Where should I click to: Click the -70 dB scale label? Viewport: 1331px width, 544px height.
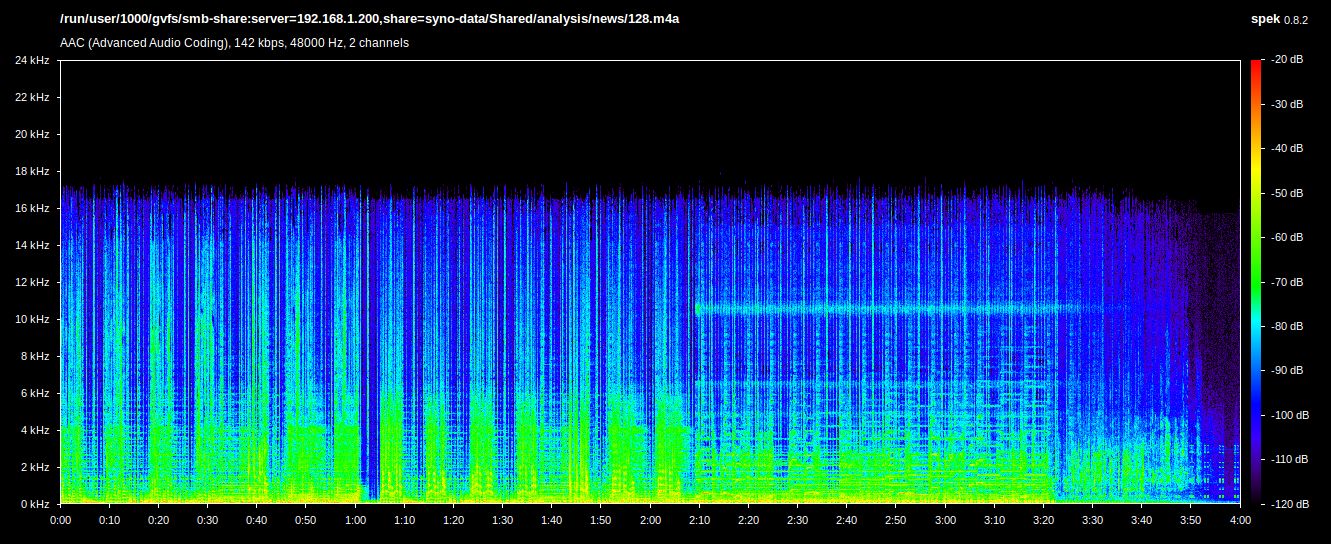1287,282
